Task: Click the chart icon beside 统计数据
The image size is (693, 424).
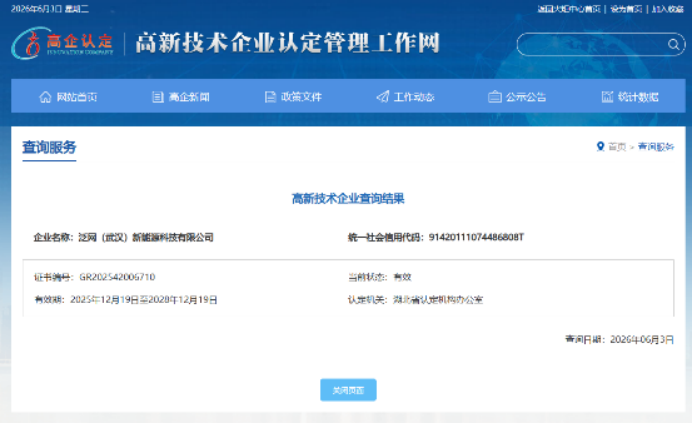Action: [607, 97]
